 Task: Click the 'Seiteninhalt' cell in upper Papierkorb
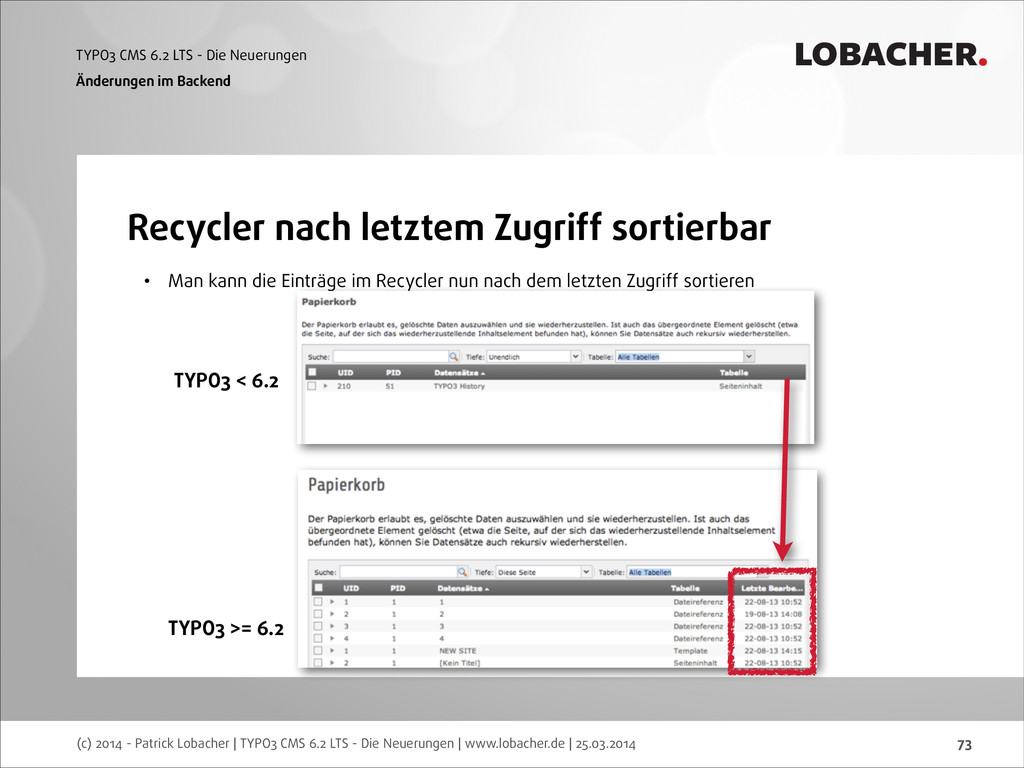coord(741,386)
